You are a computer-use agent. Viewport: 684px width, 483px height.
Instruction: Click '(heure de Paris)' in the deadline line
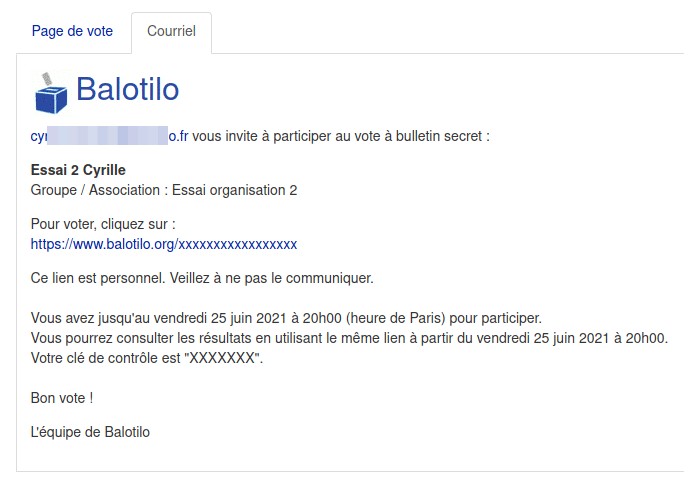395,318
